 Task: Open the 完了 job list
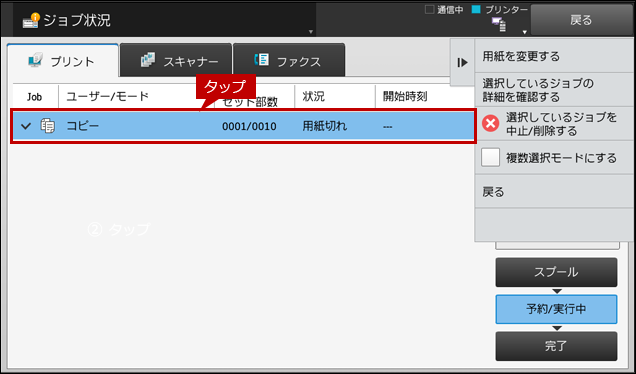556,346
